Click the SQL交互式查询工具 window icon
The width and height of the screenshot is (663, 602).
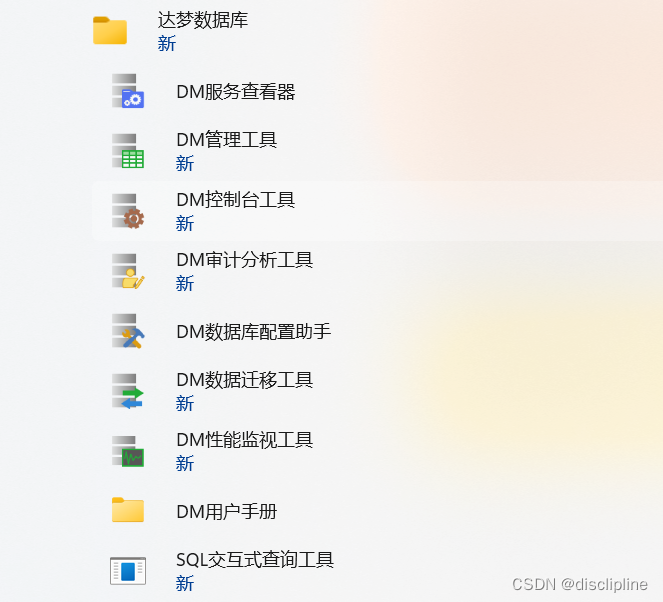click(128, 571)
